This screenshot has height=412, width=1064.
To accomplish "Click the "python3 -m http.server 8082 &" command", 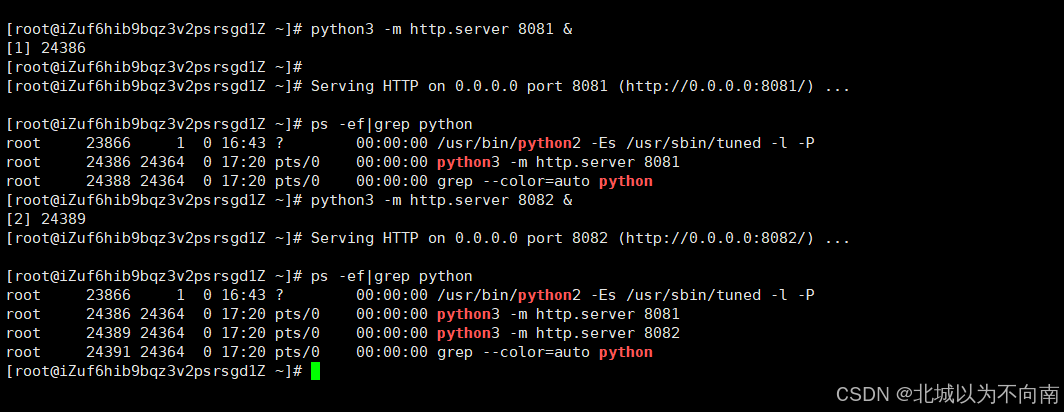I will 442,200.
